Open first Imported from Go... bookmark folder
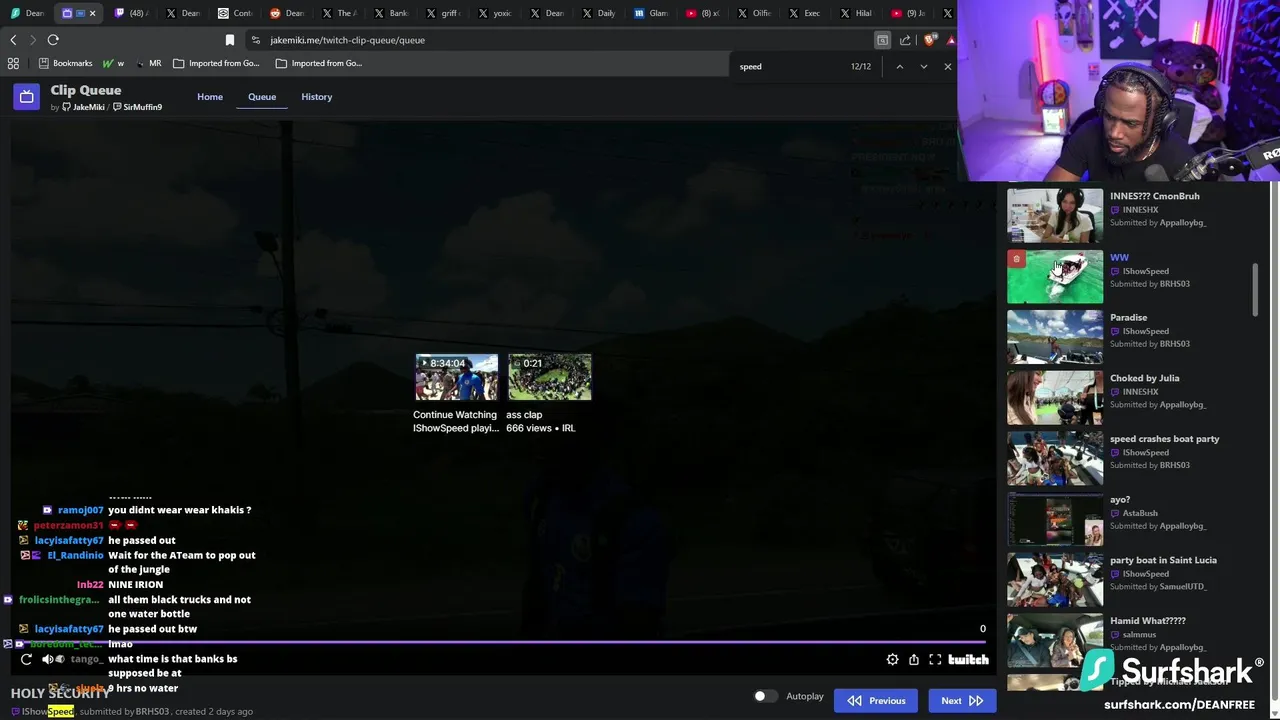This screenshot has height=720, width=1280. [x=216, y=63]
